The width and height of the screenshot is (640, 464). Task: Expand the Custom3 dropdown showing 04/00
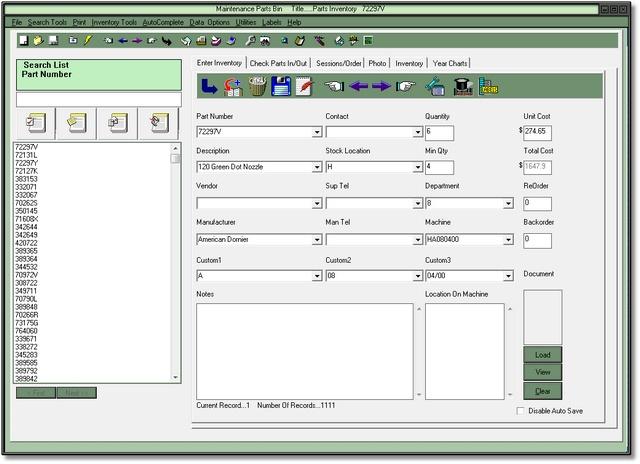pos(508,276)
